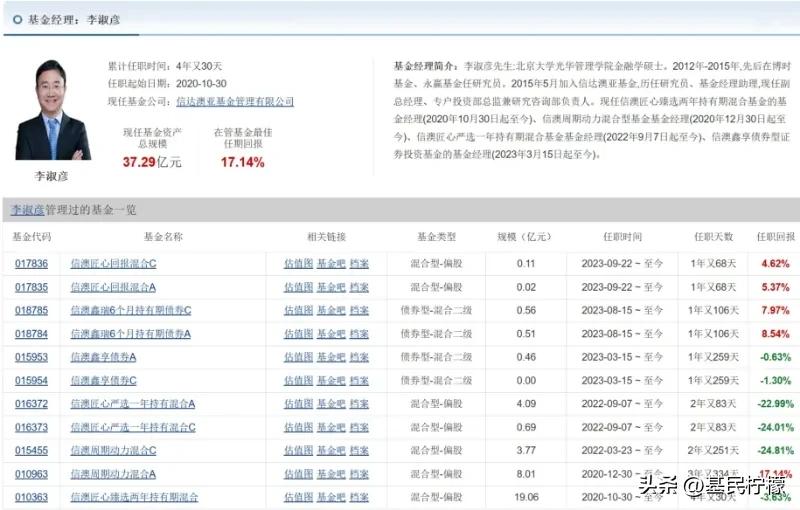Screen dimensions: 800x510
Task: Click the 基金经理：李淑彦 section heading
Action: [x=73, y=20]
